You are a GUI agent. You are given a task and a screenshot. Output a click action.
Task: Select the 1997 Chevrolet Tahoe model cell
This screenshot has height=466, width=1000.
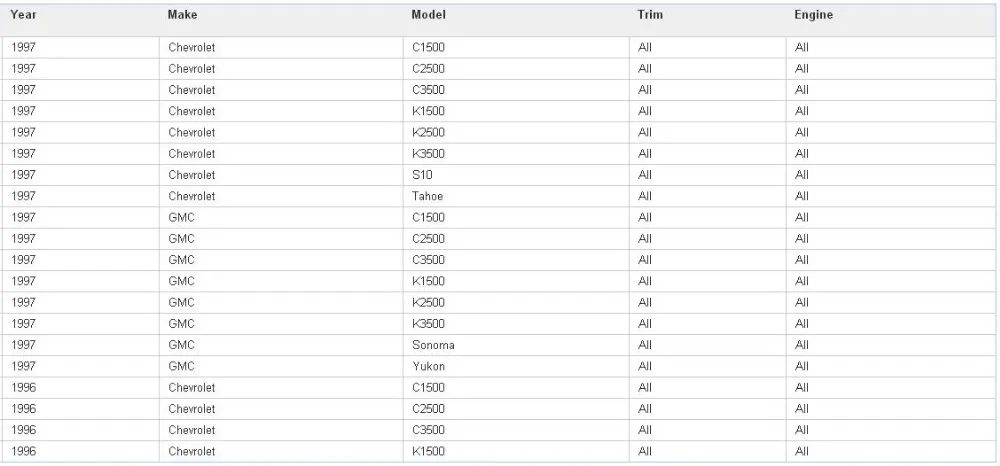coord(427,196)
